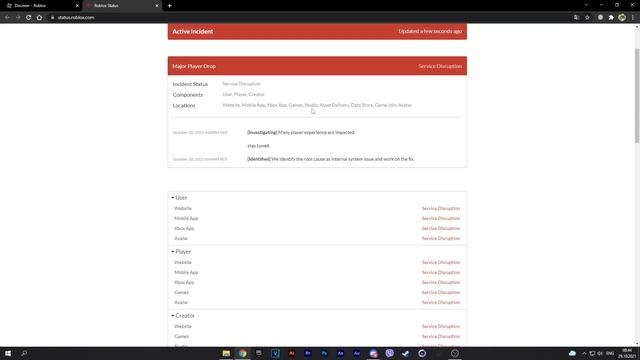Open the Windows Start menu

tap(8, 353)
